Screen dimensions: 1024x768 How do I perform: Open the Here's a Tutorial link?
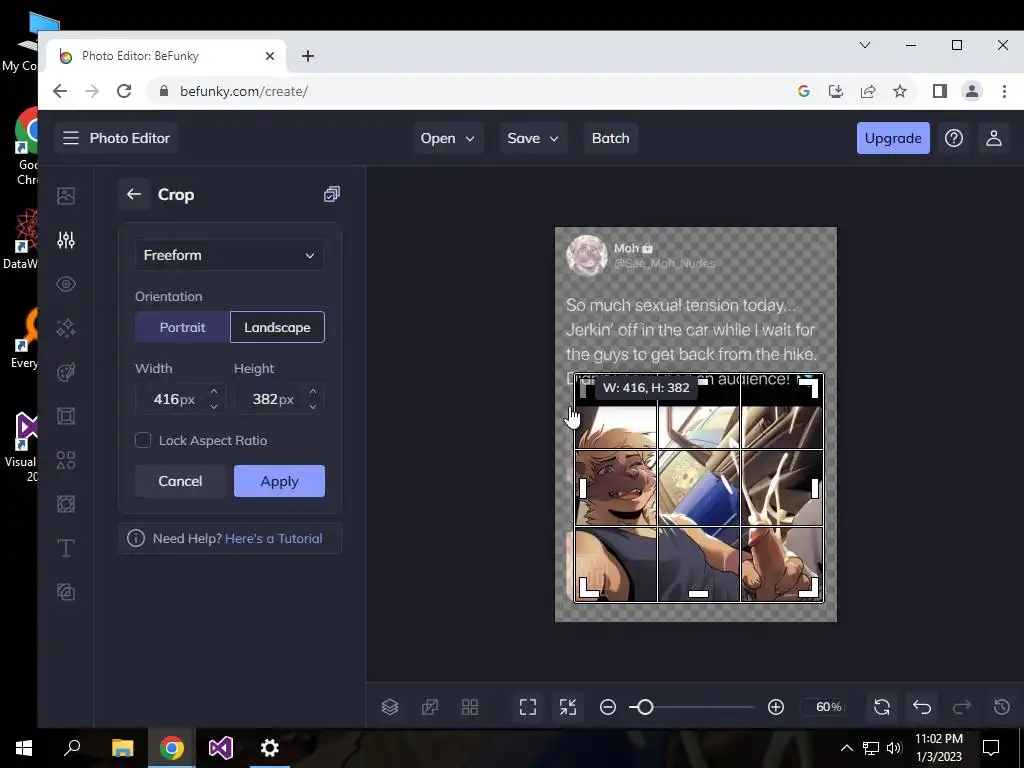(274, 539)
